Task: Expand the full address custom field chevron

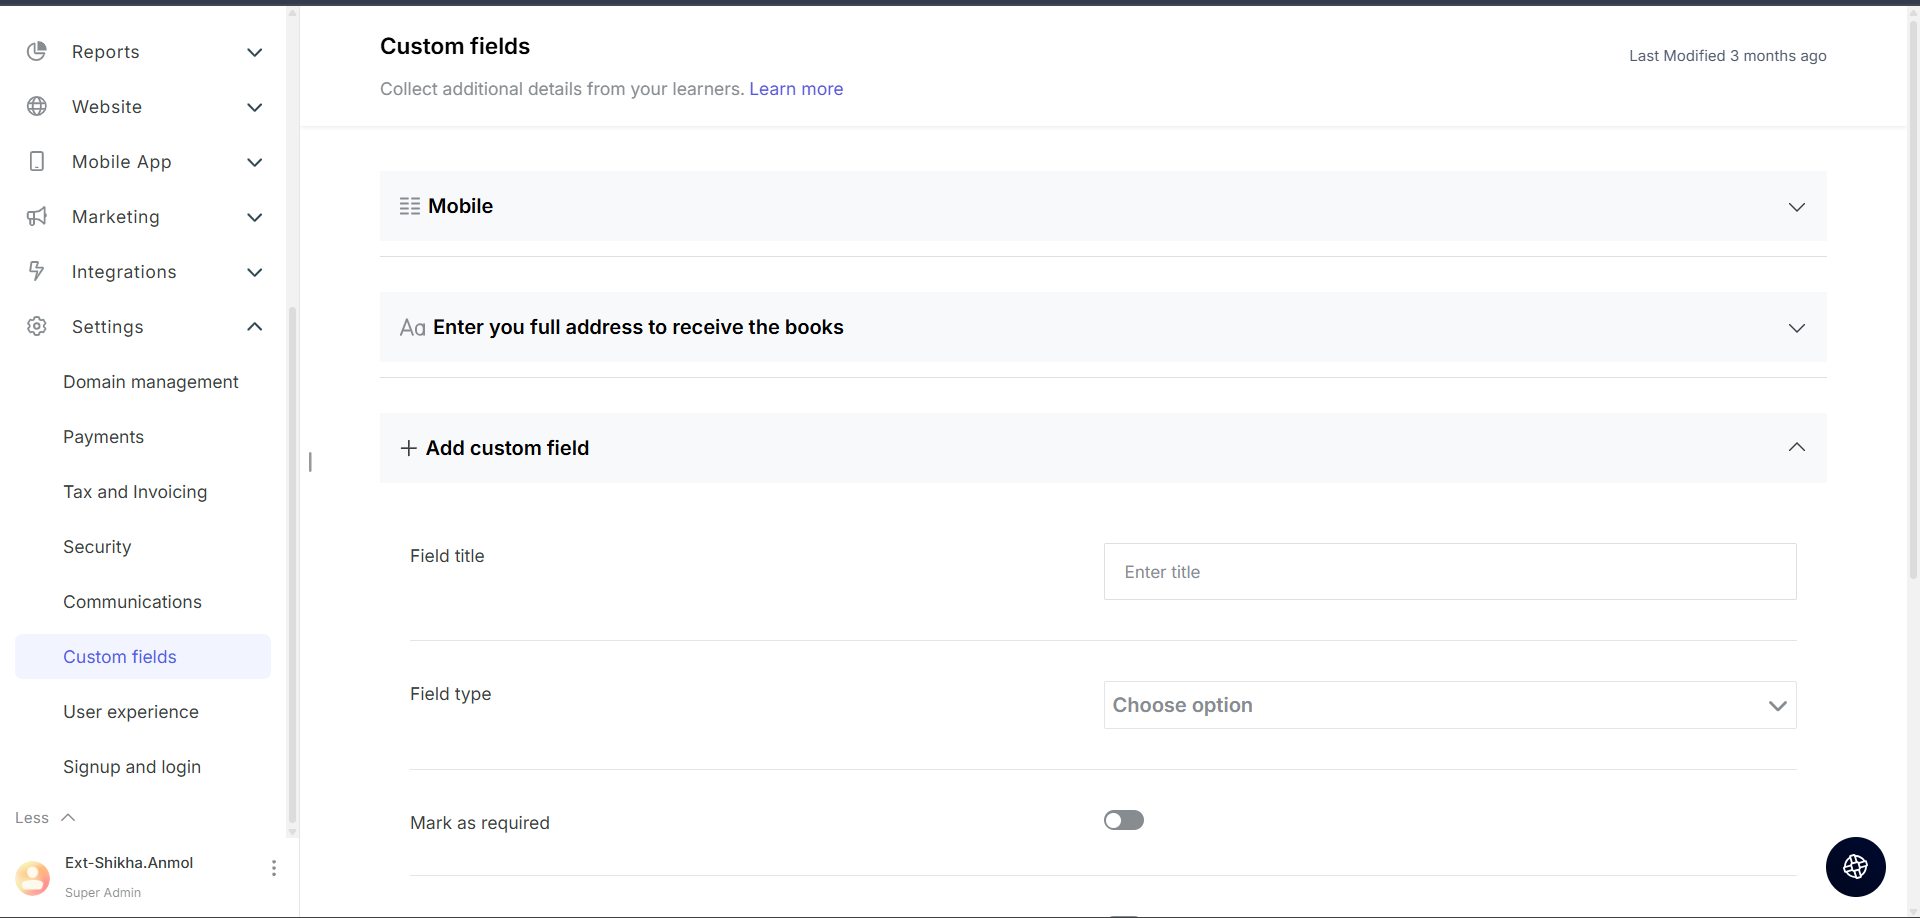Action: click(x=1796, y=328)
